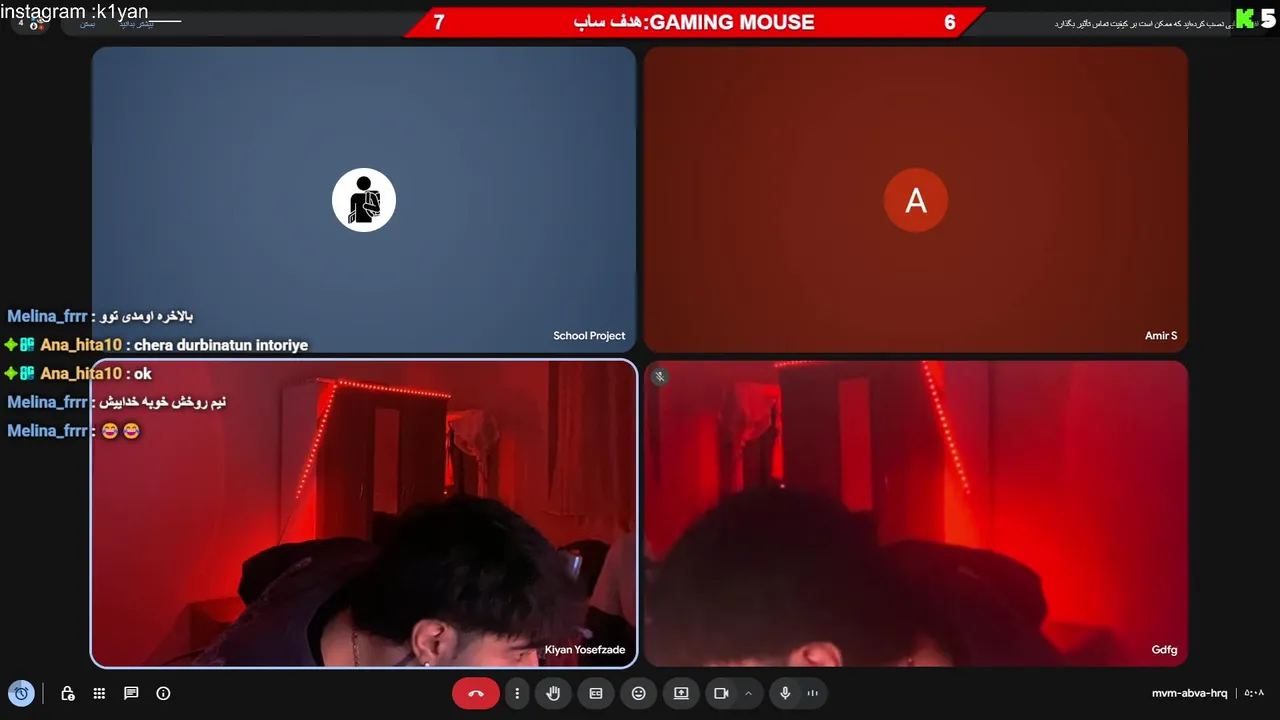Click the audio level bars beside the microphone
The height and width of the screenshot is (720, 1280).
[813, 693]
